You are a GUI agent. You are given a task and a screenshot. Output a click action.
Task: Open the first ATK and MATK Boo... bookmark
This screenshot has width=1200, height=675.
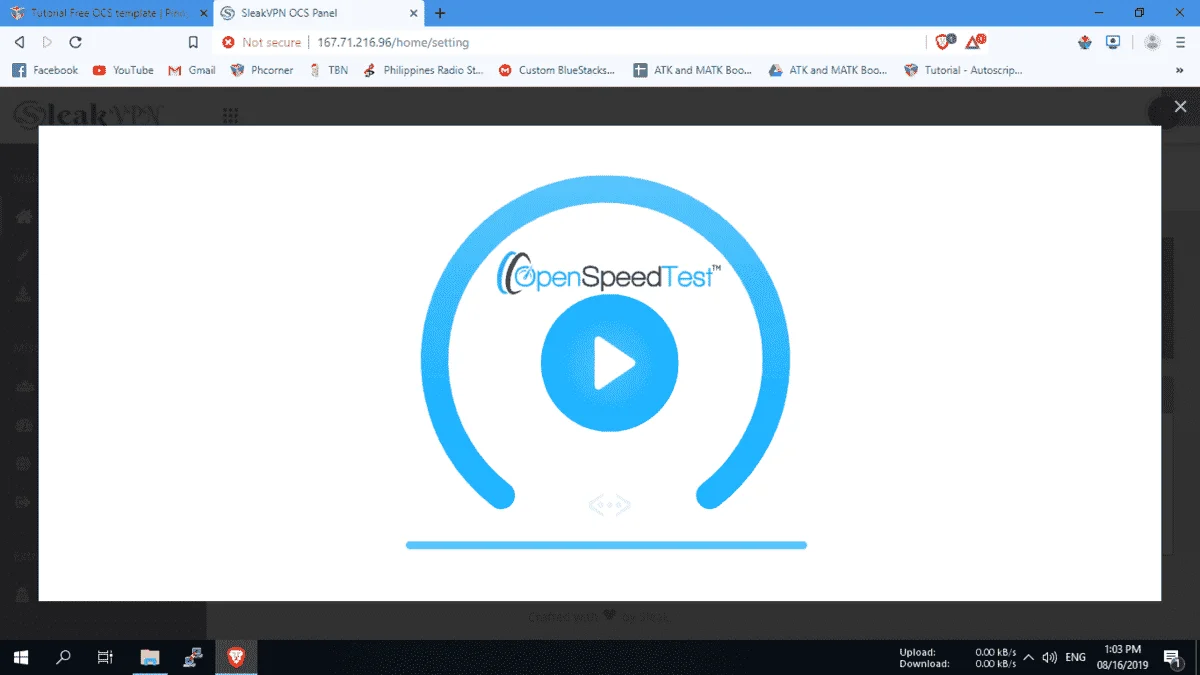[x=692, y=70]
